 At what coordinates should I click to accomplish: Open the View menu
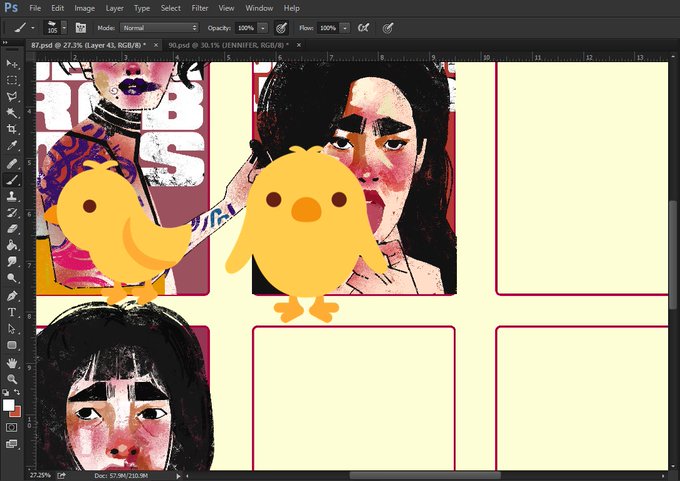tap(226, 8)
